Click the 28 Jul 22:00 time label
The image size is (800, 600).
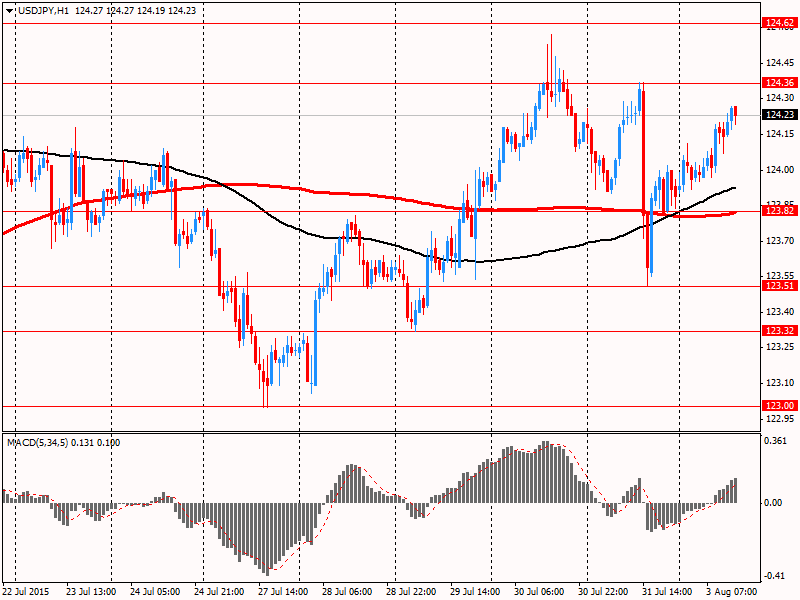411,592
